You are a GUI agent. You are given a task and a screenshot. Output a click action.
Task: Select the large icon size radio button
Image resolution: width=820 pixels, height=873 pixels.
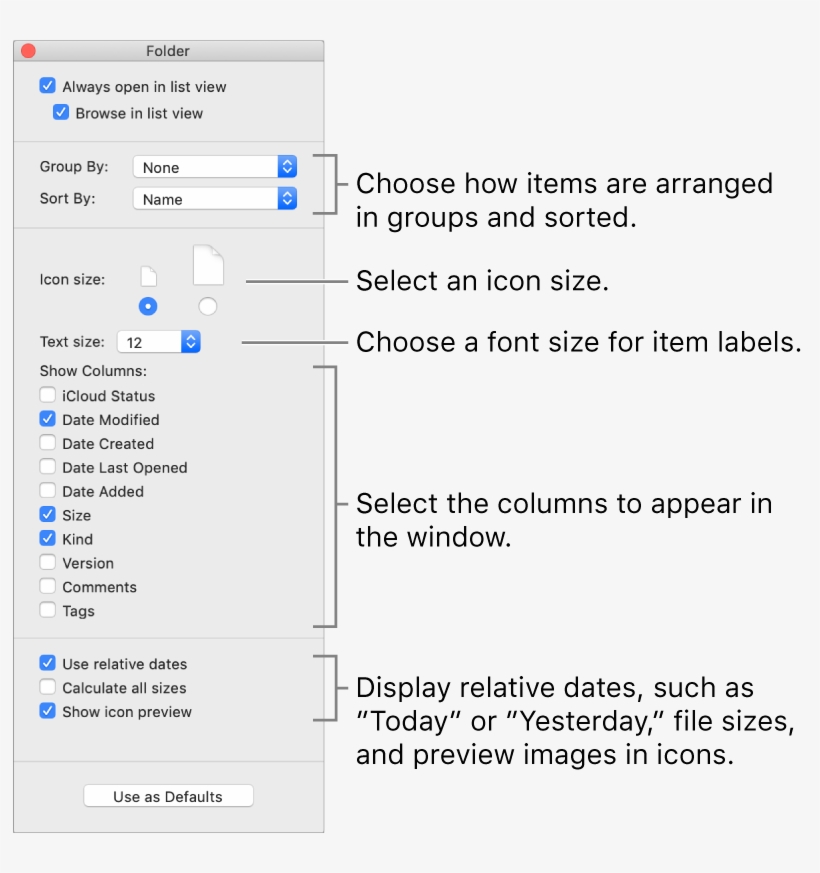coord(207,306)
